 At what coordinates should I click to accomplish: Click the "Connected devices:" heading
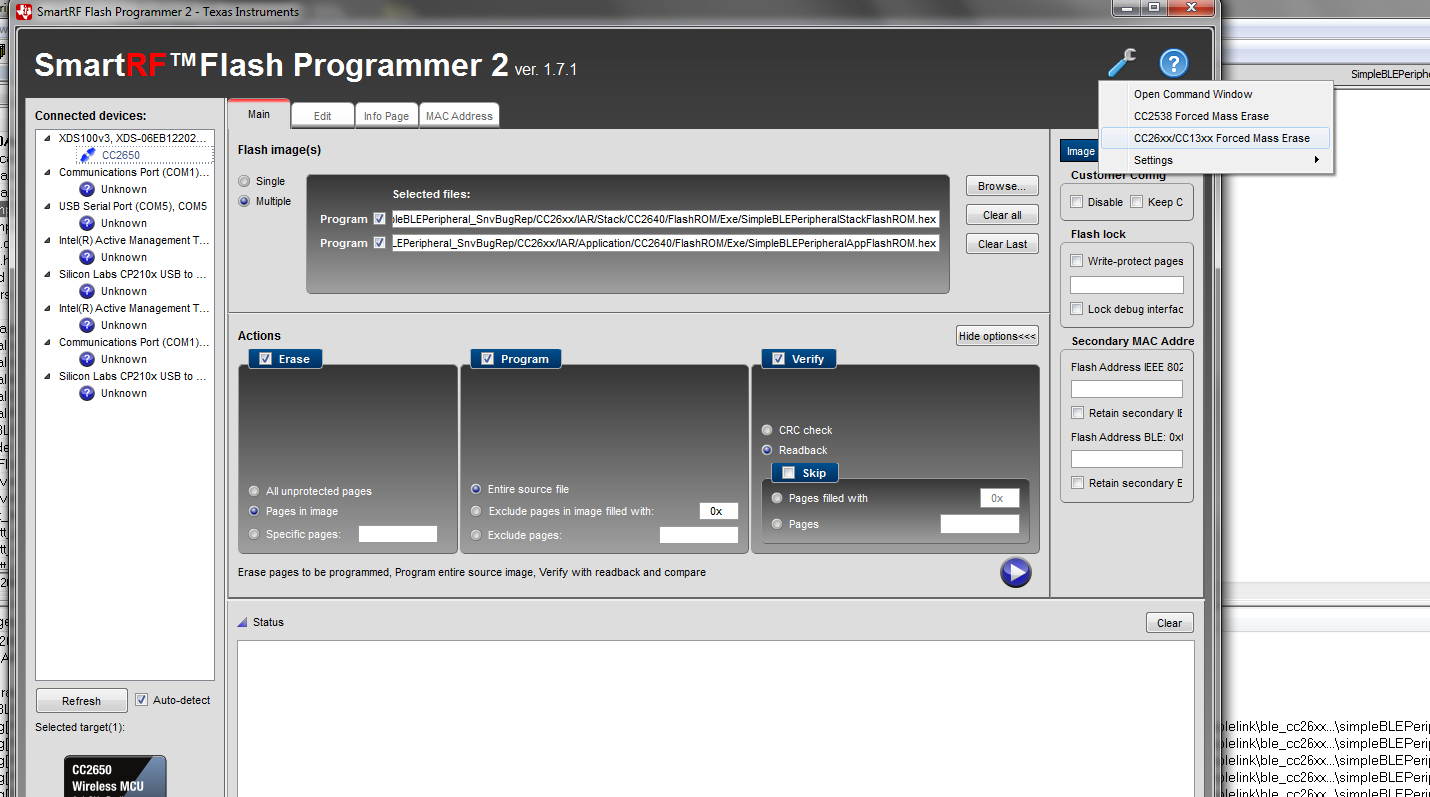click(91, 116)
